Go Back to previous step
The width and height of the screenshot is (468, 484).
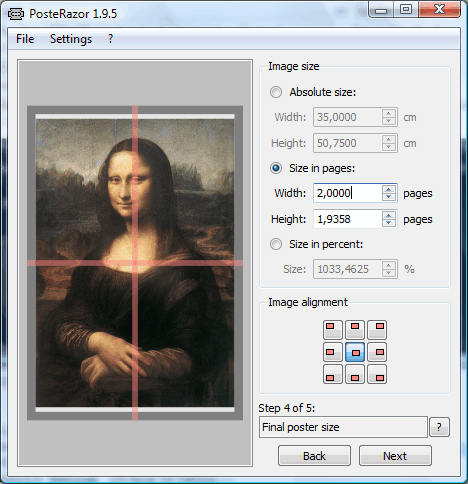tap(314, 456)
